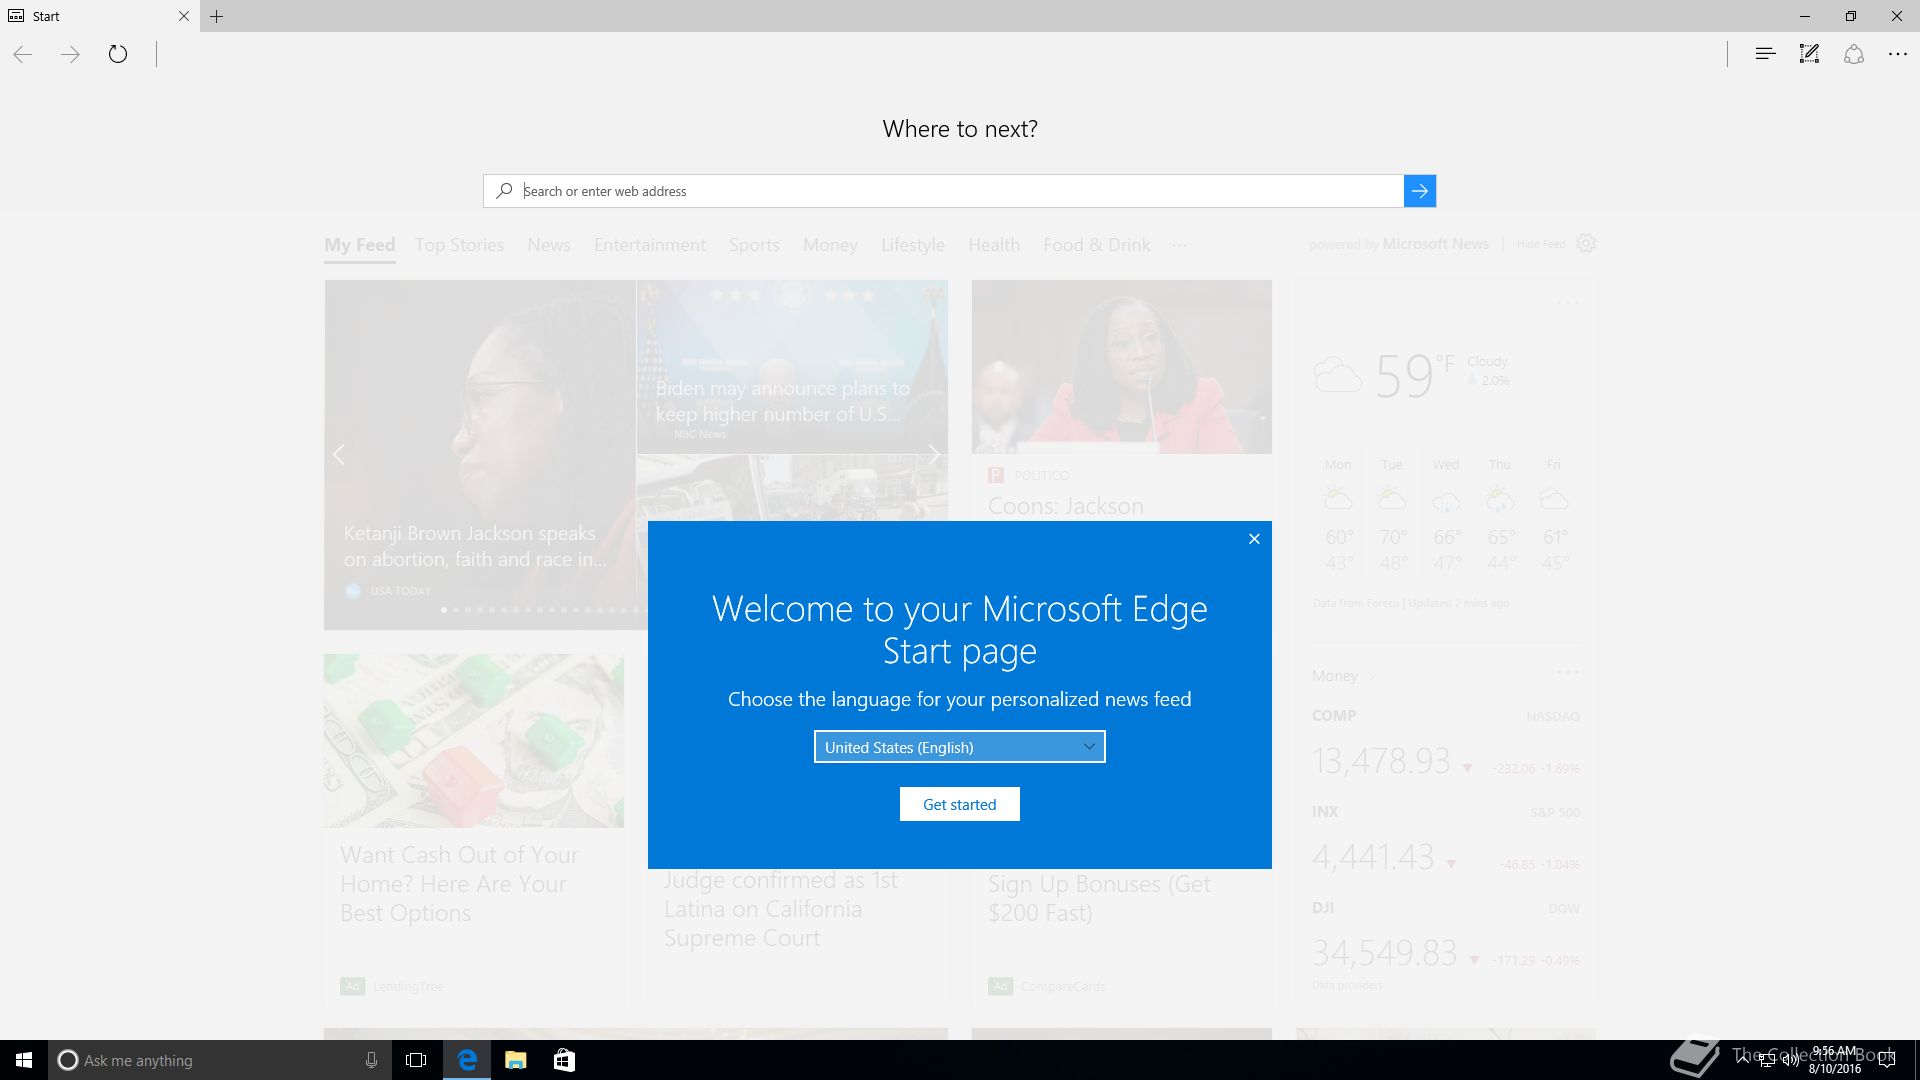Select the My Feed tab
The image size is (1920, 1080).
click(360, 245)
